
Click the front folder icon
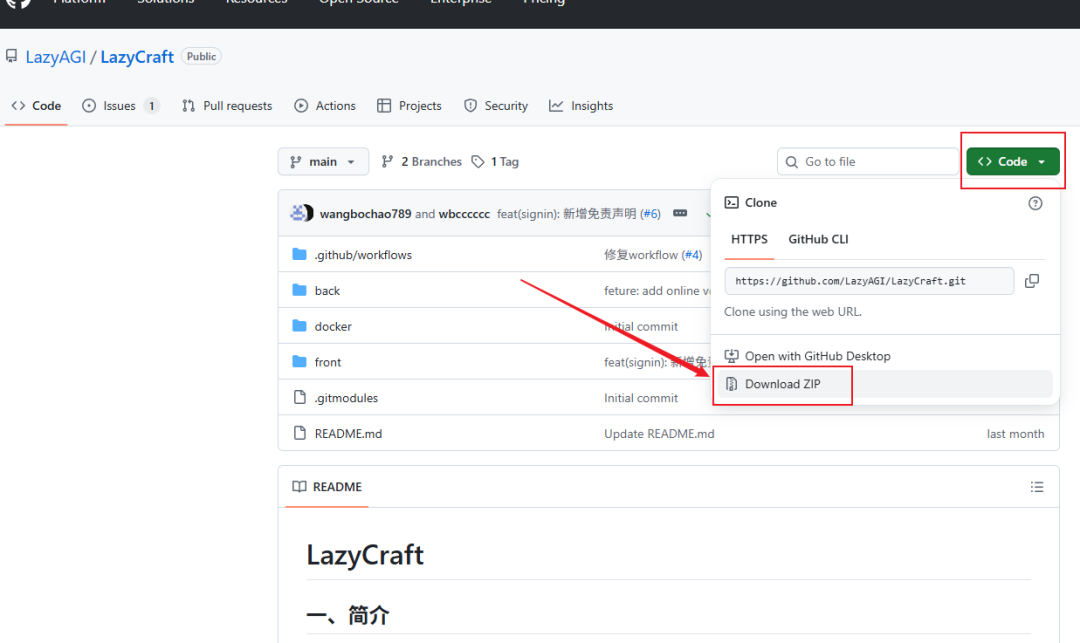point(299,361)
